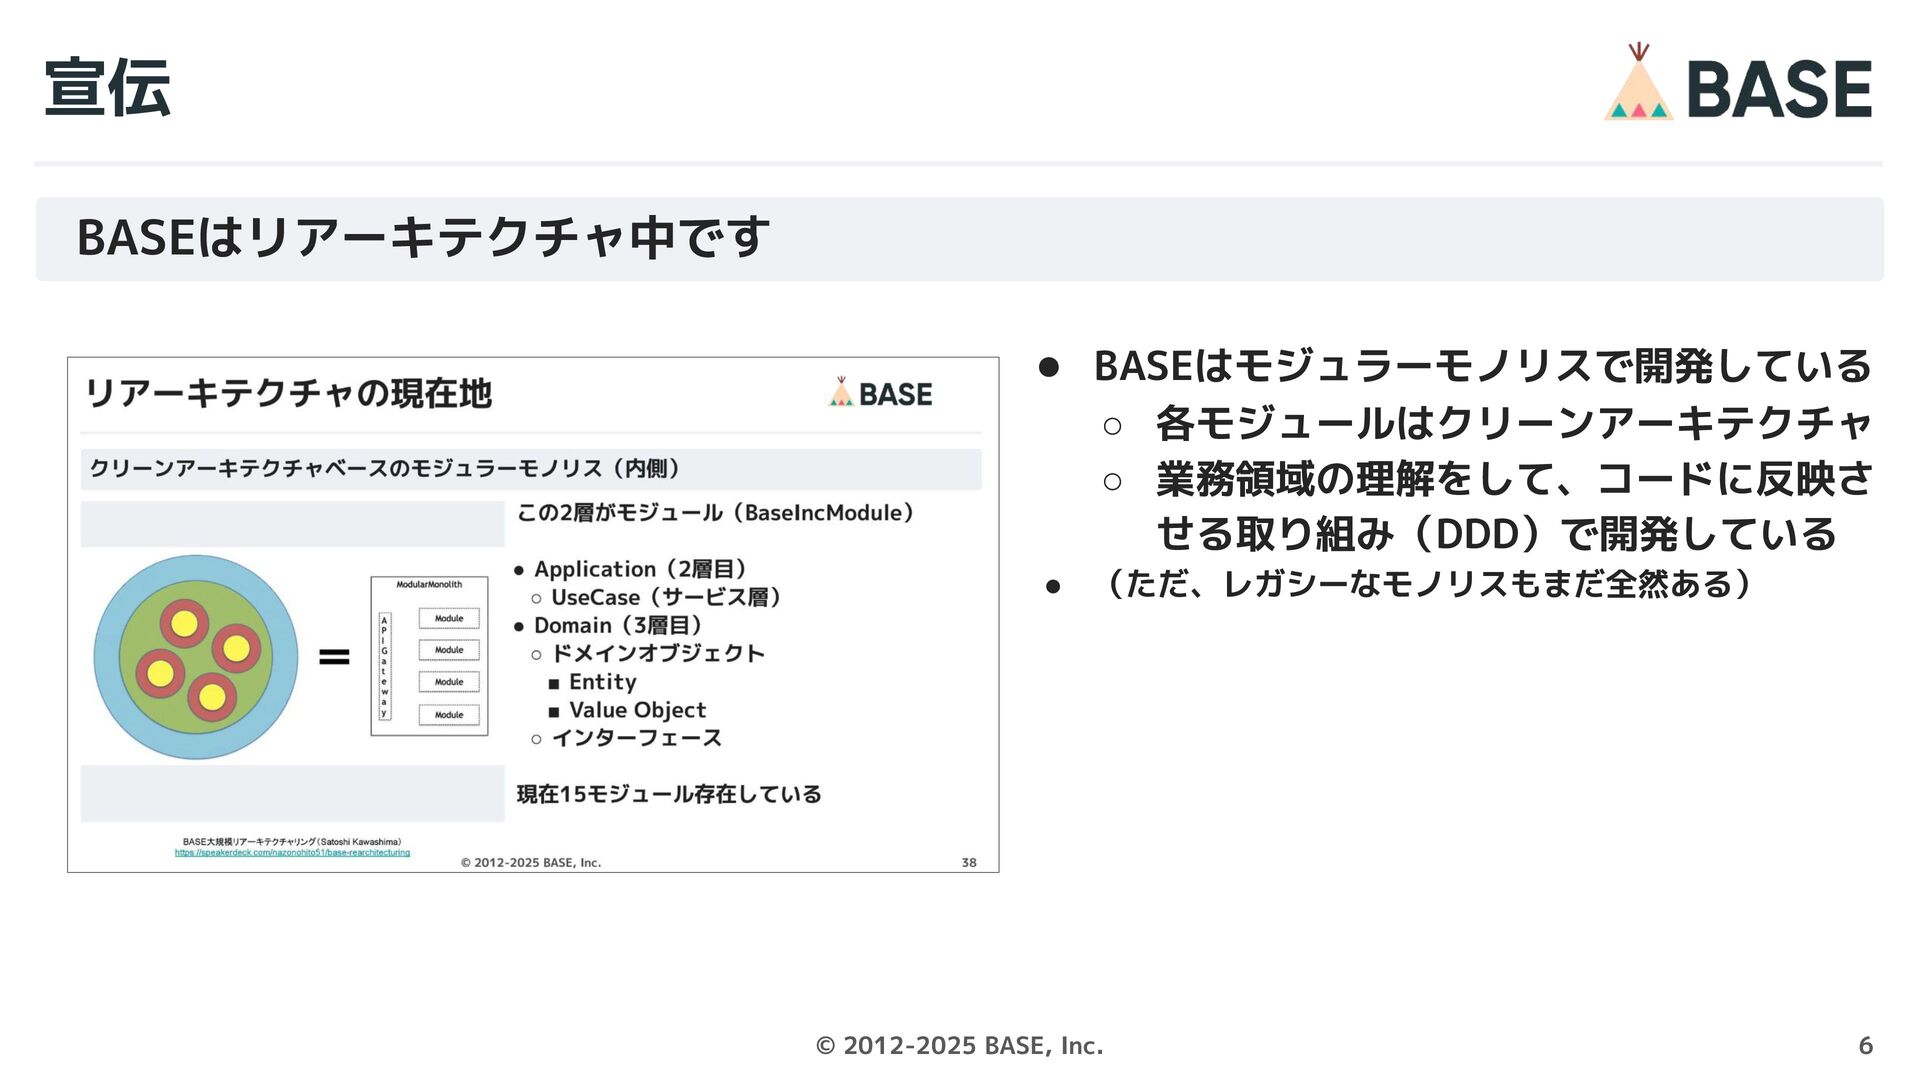Click the small BASE logo inside the embedded slide
The height and width of the screenshot is (1080, 1920).
880,393
